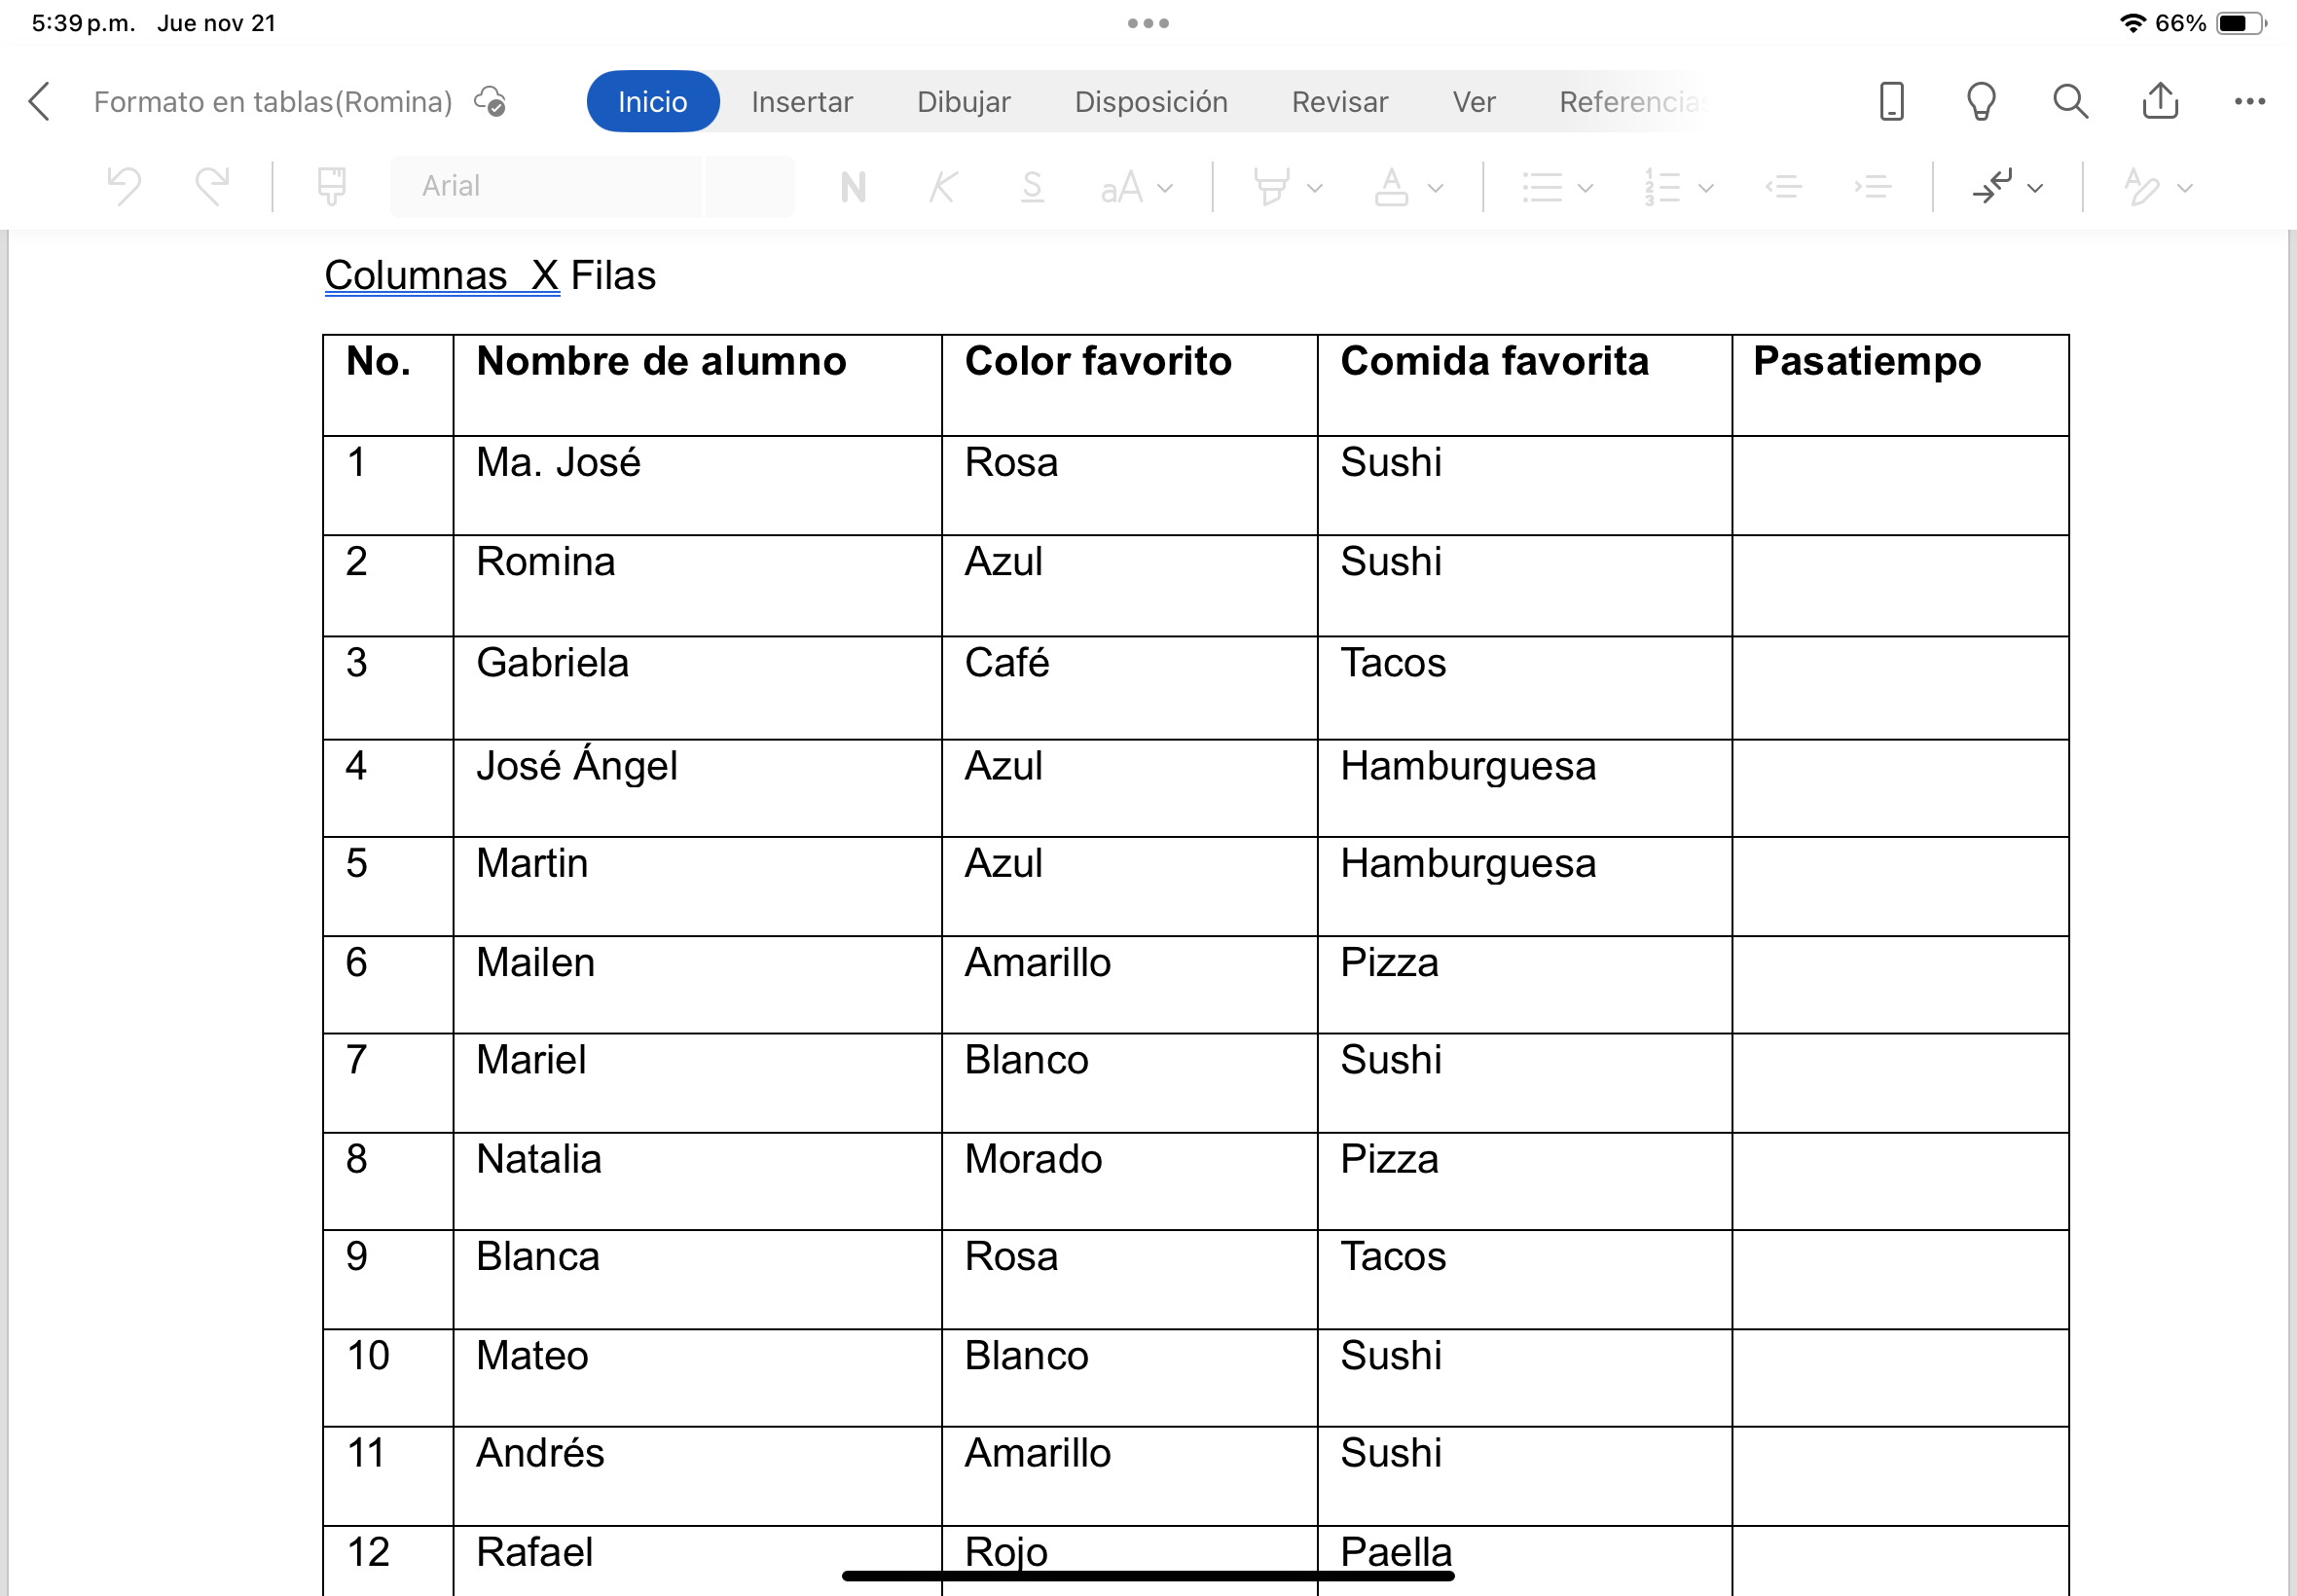Toggle italic K formatting

pyautogui.click(x=942, y=186)
